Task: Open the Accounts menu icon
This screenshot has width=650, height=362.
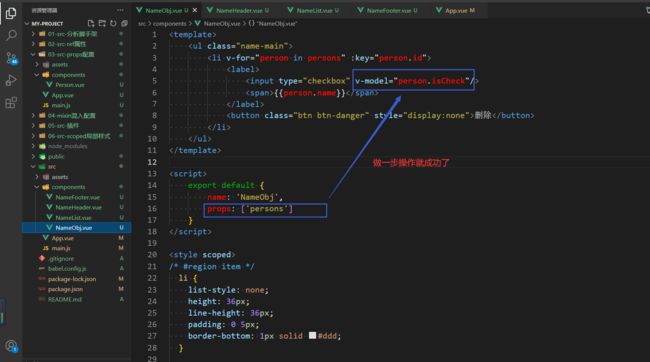Action: click(x=11, y=346)
